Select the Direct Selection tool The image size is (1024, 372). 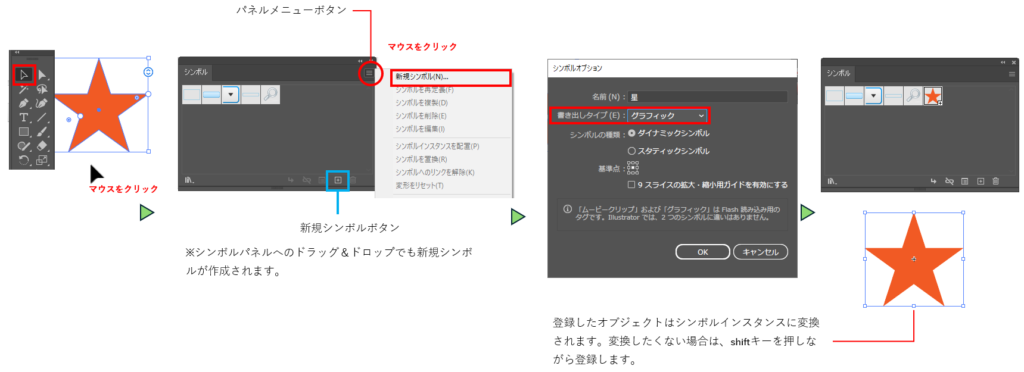point(42,75)
